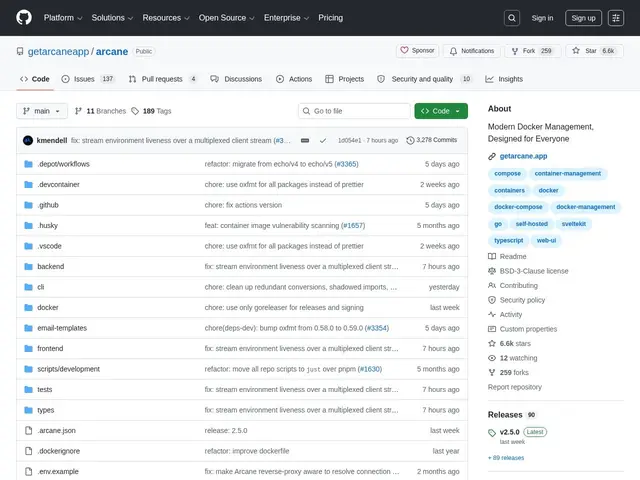The image size is (640, 480).
Task: Open the Insights tab
Action: coord(504,79)
